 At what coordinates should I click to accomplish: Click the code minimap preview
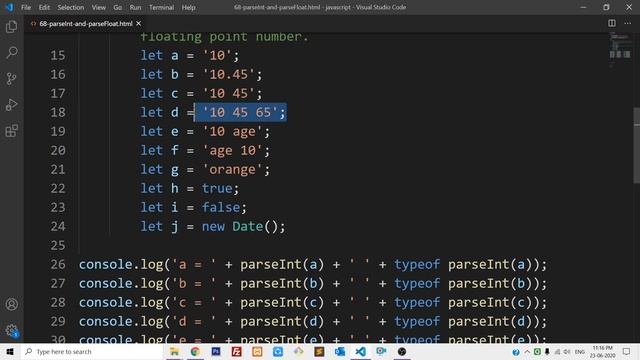620,50
